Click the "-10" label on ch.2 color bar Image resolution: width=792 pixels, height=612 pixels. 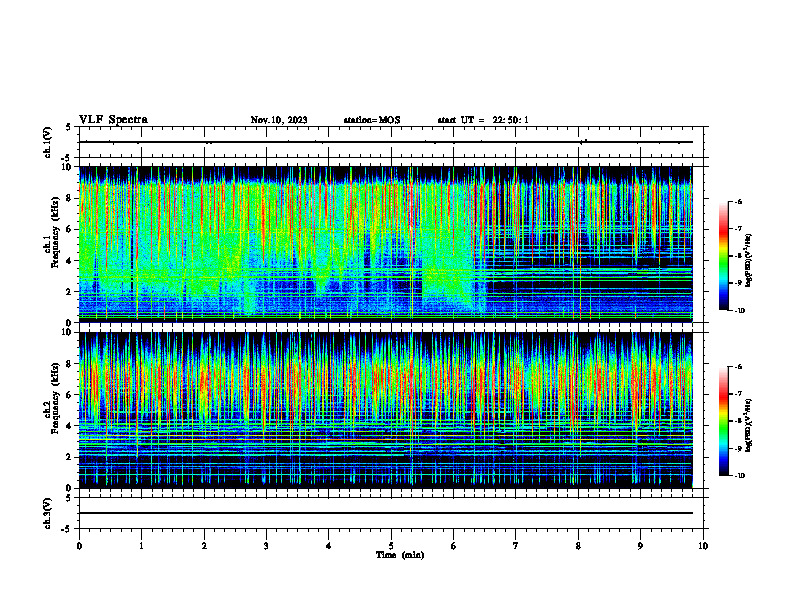coord(739,476)
